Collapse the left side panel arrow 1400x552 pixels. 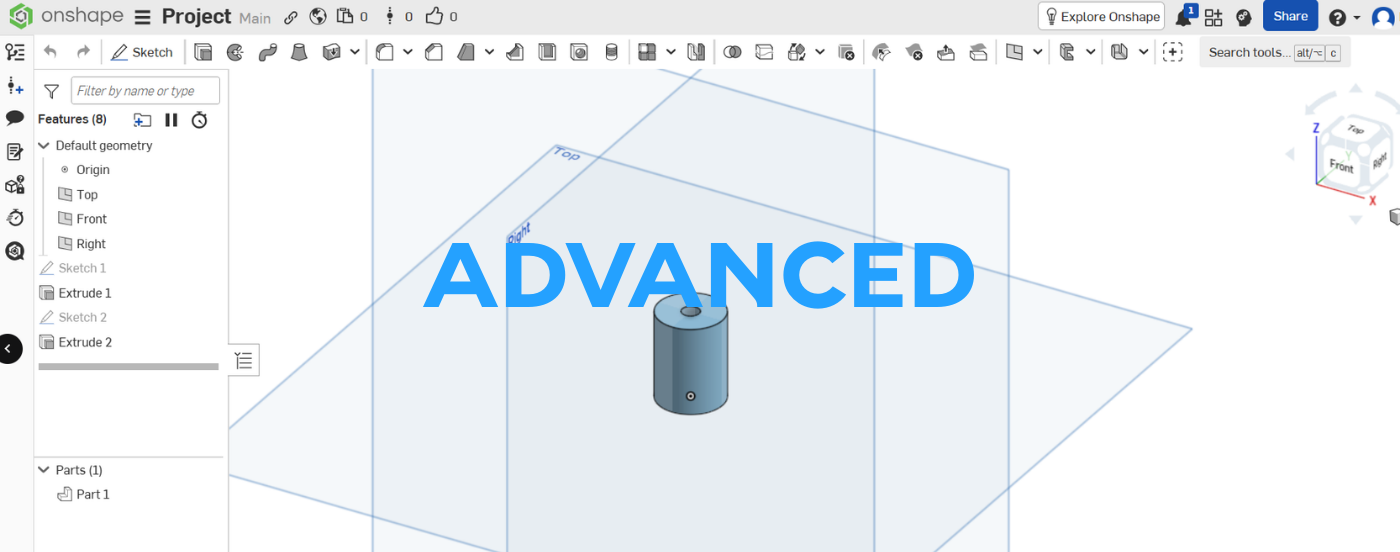tap(9, 349)
